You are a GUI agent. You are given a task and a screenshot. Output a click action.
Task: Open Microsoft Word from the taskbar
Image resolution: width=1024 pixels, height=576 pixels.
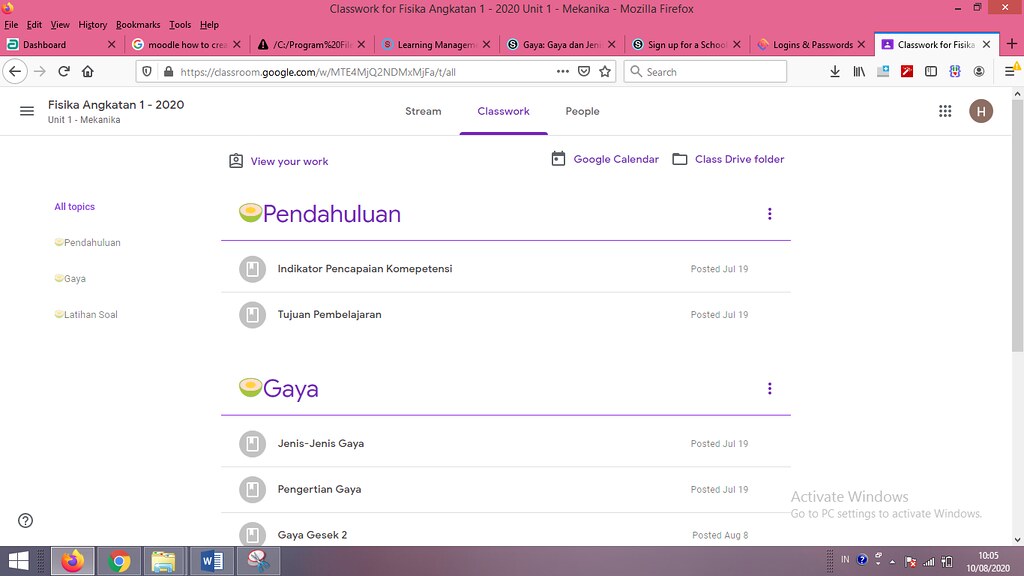(212, 561)
